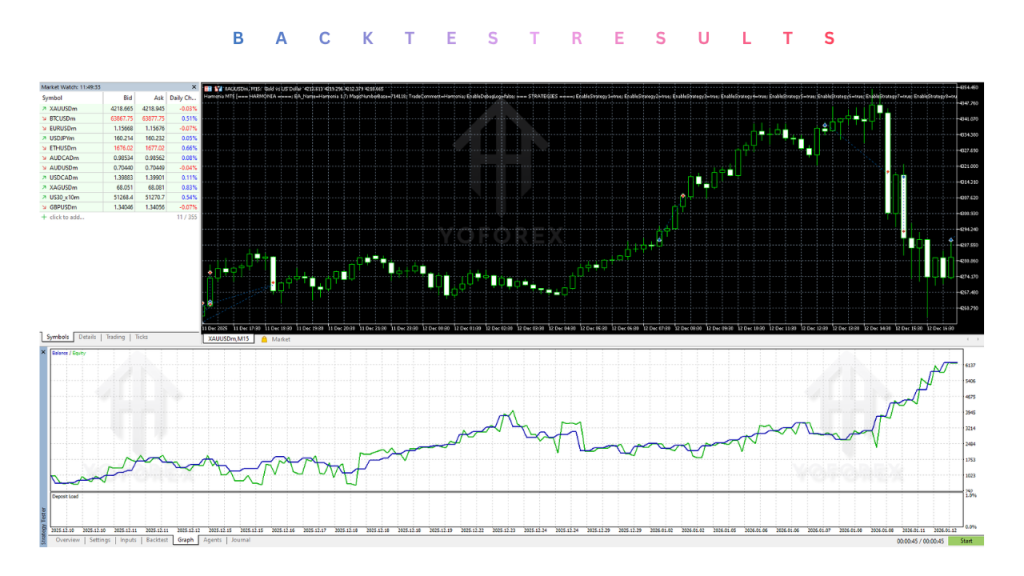This screenshot has width=1024, height=576.
Task: Switch to the Symbols tab in Market Watch
Action: [x=57, y=337]
